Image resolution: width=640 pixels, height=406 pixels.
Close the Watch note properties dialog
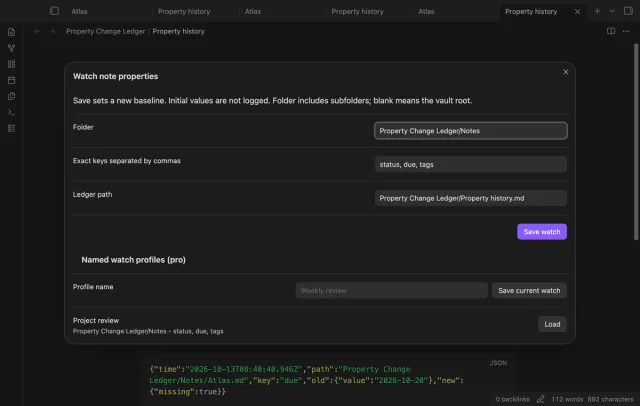(x=565, y=72)
